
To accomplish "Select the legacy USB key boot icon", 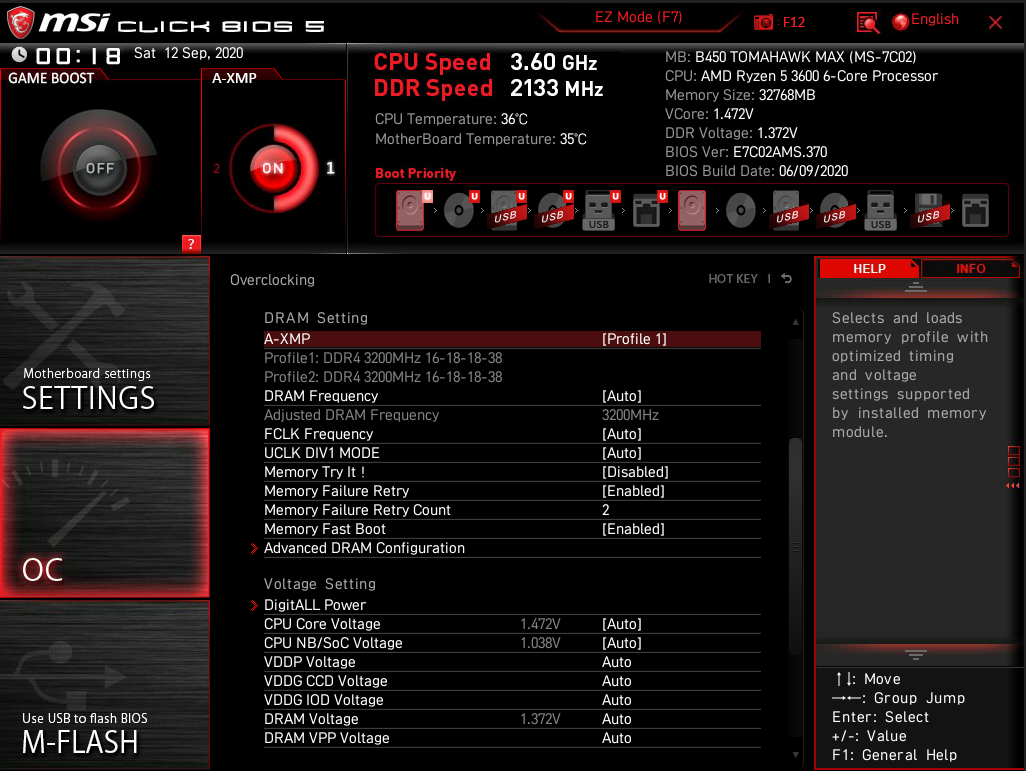I will [881, 210].
